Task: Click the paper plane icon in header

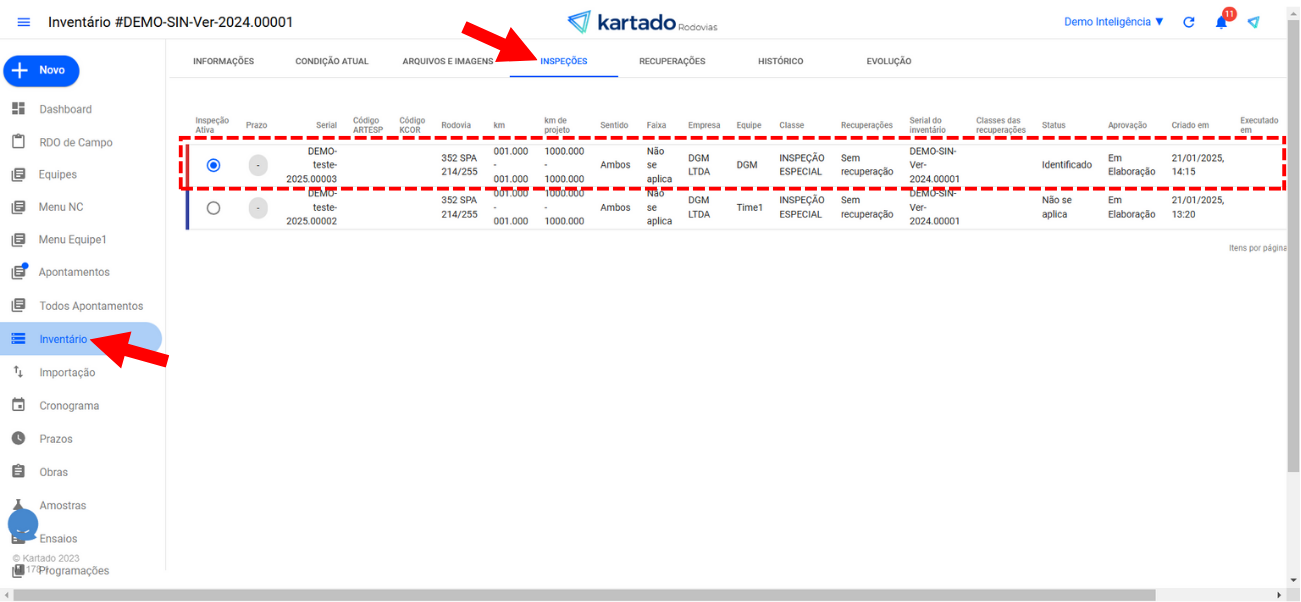Action: point(1253,22)
